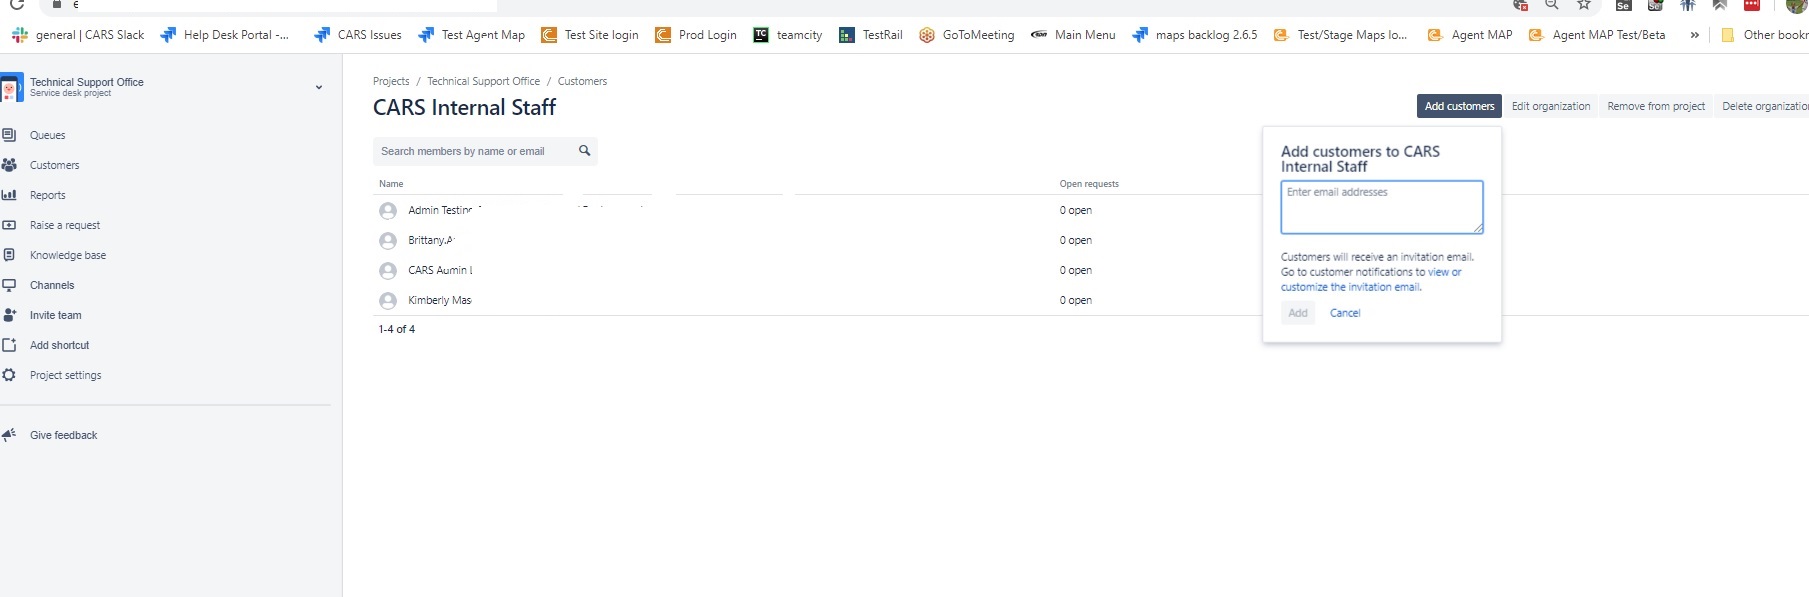1809x597 pixels.
Task: Click Invite team
Action: coord(56,315)
